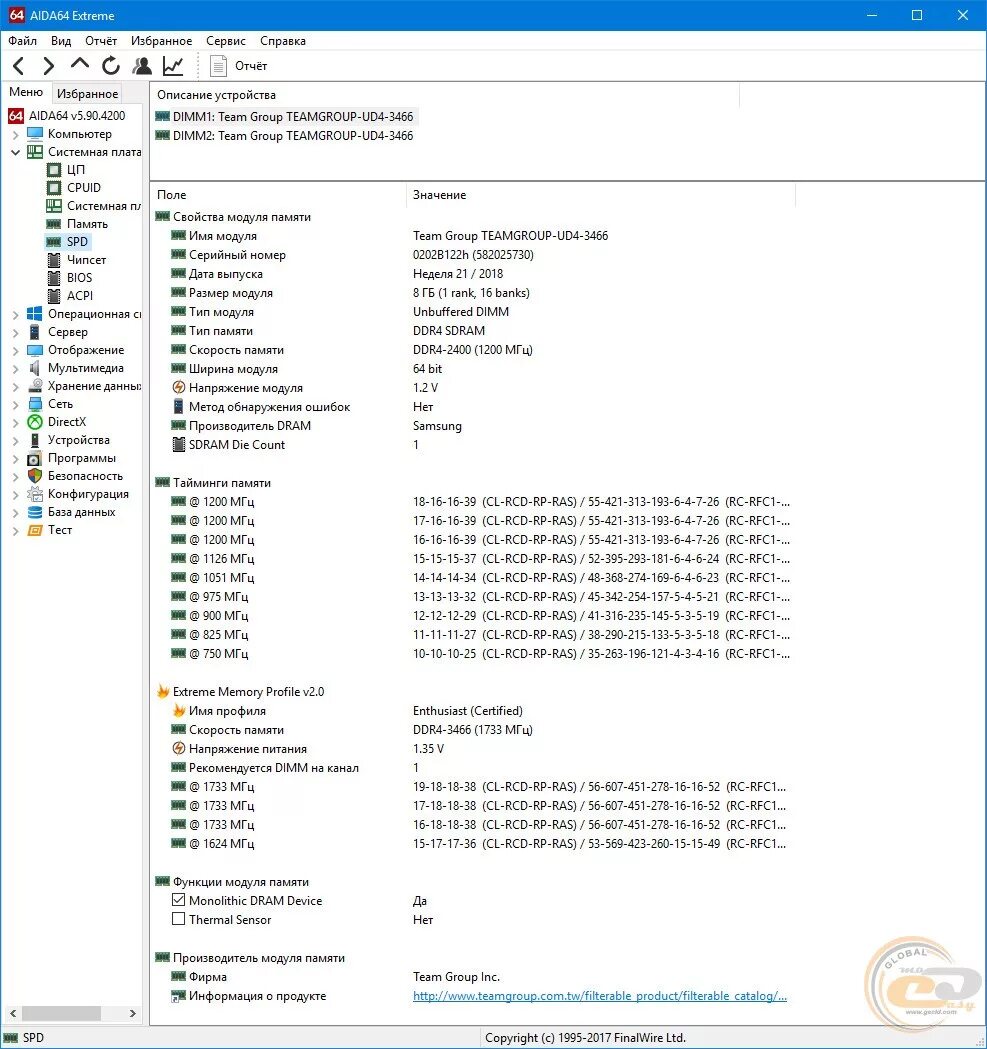Click the Отображение monitor icon
The height and width of the screenshot is (1049, 987).
click(35, 350)
